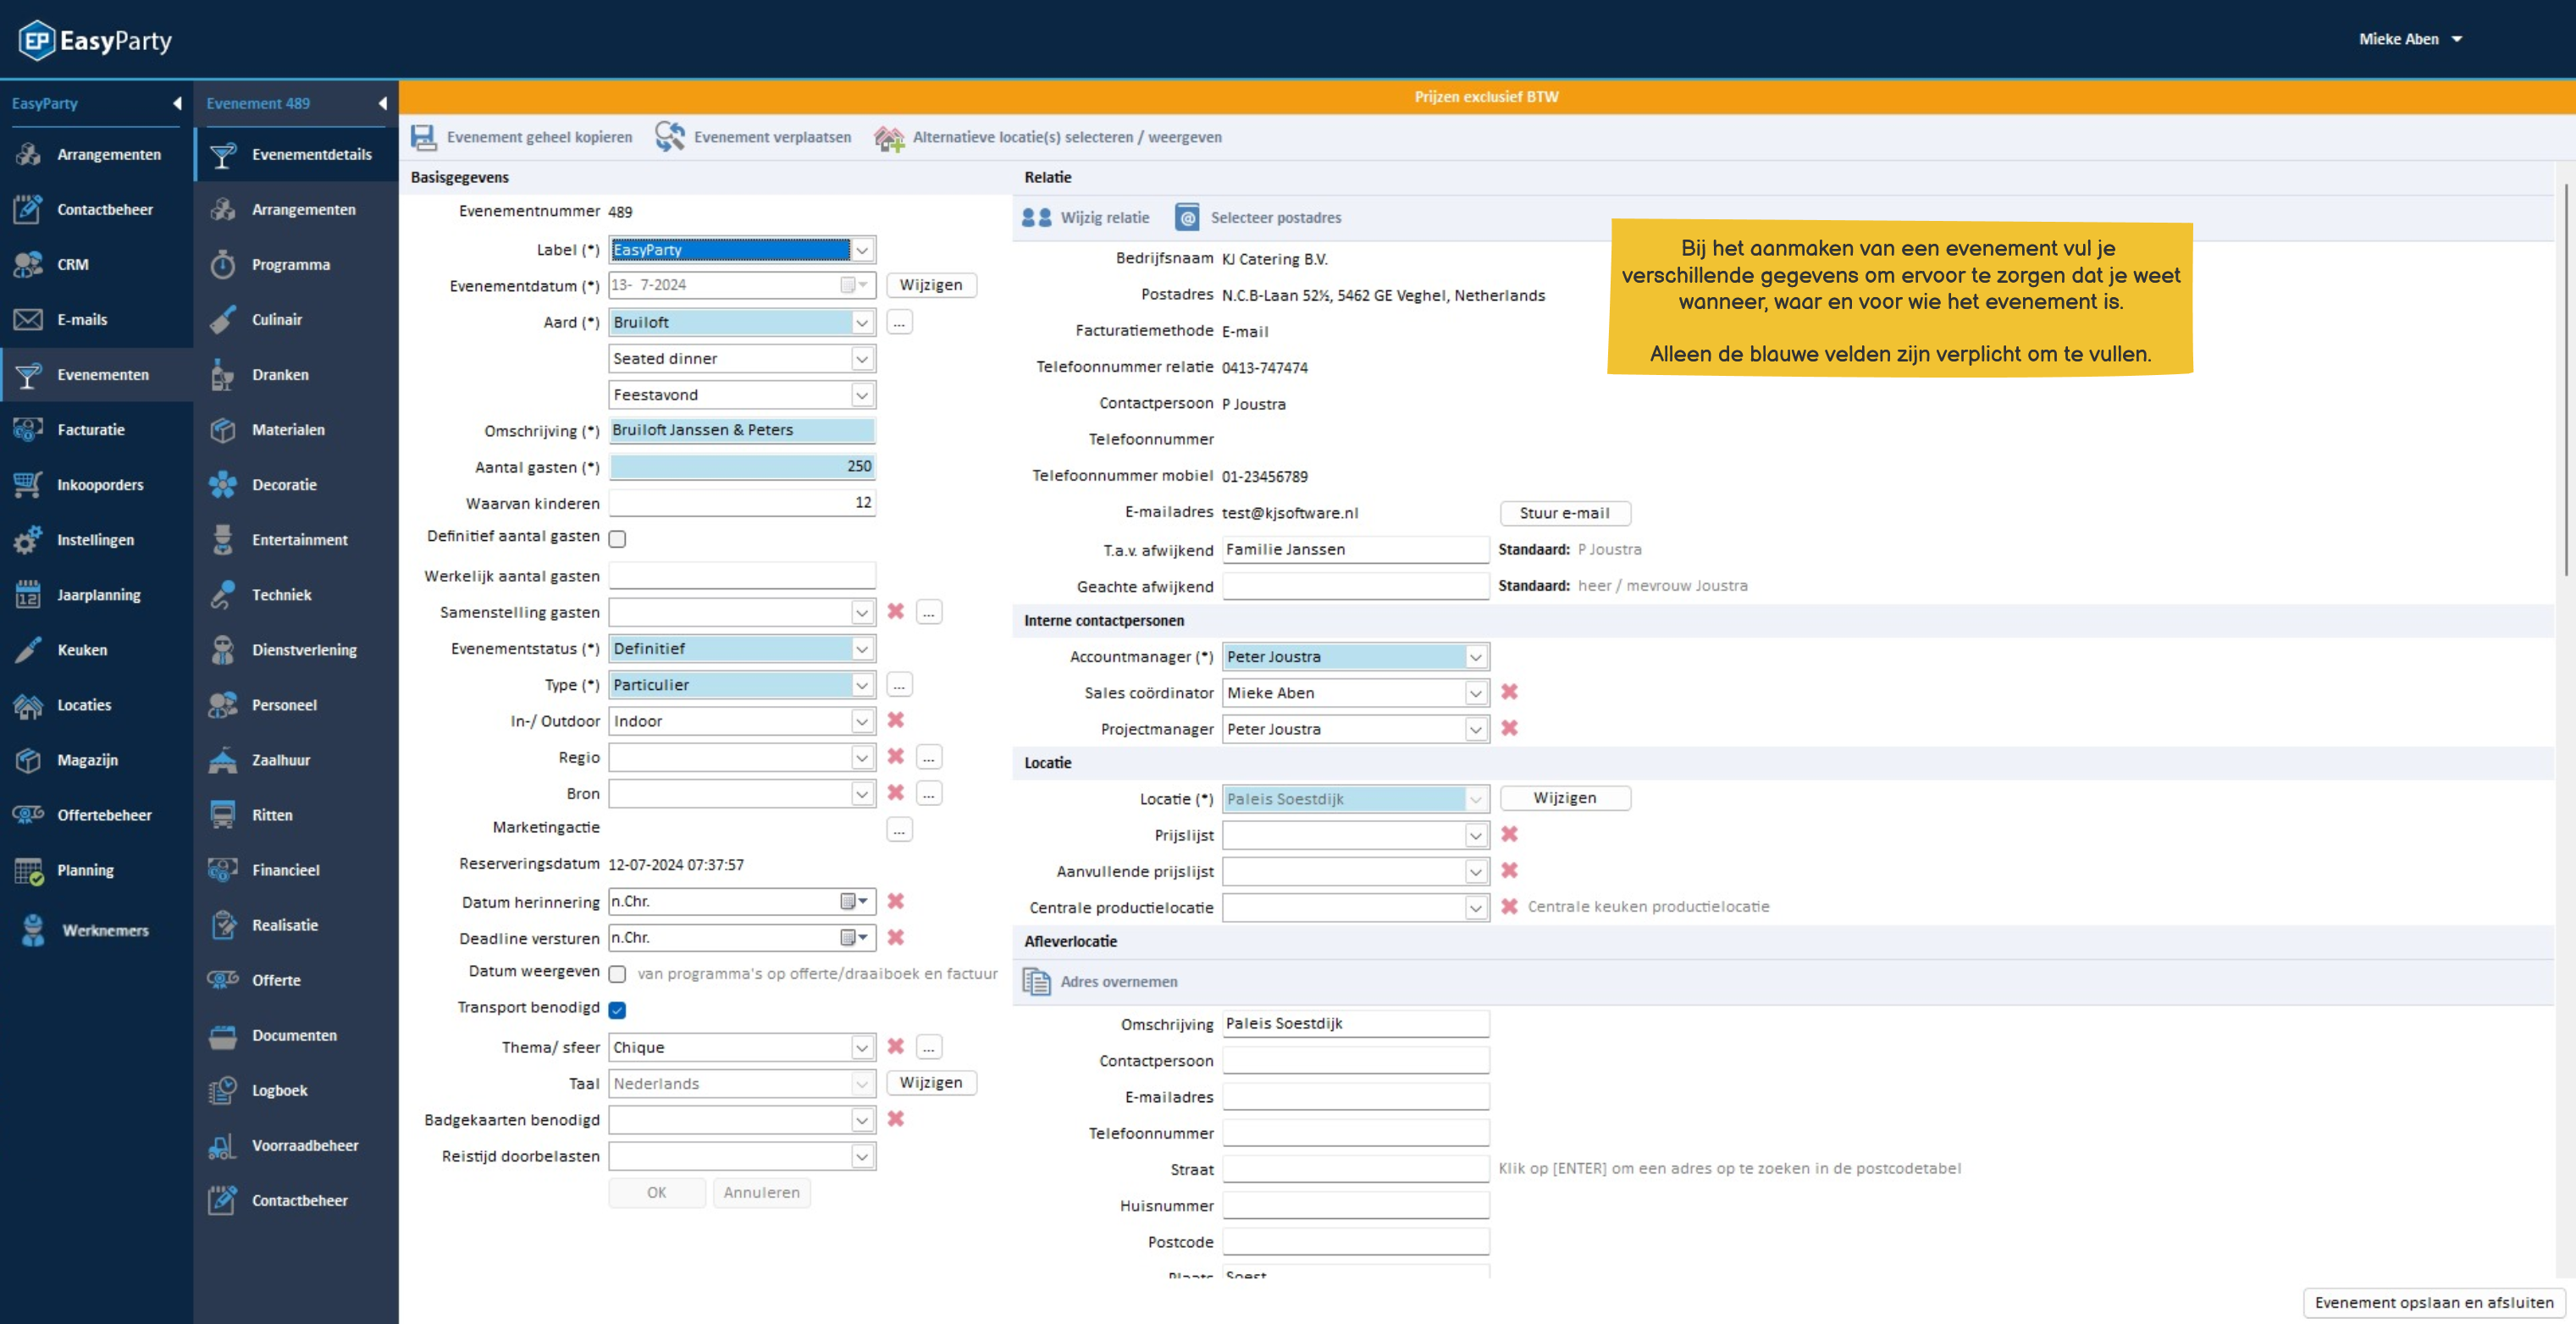Open the Magazijn box icon
2576x1324 pixels.
click(x=28, y=759)
